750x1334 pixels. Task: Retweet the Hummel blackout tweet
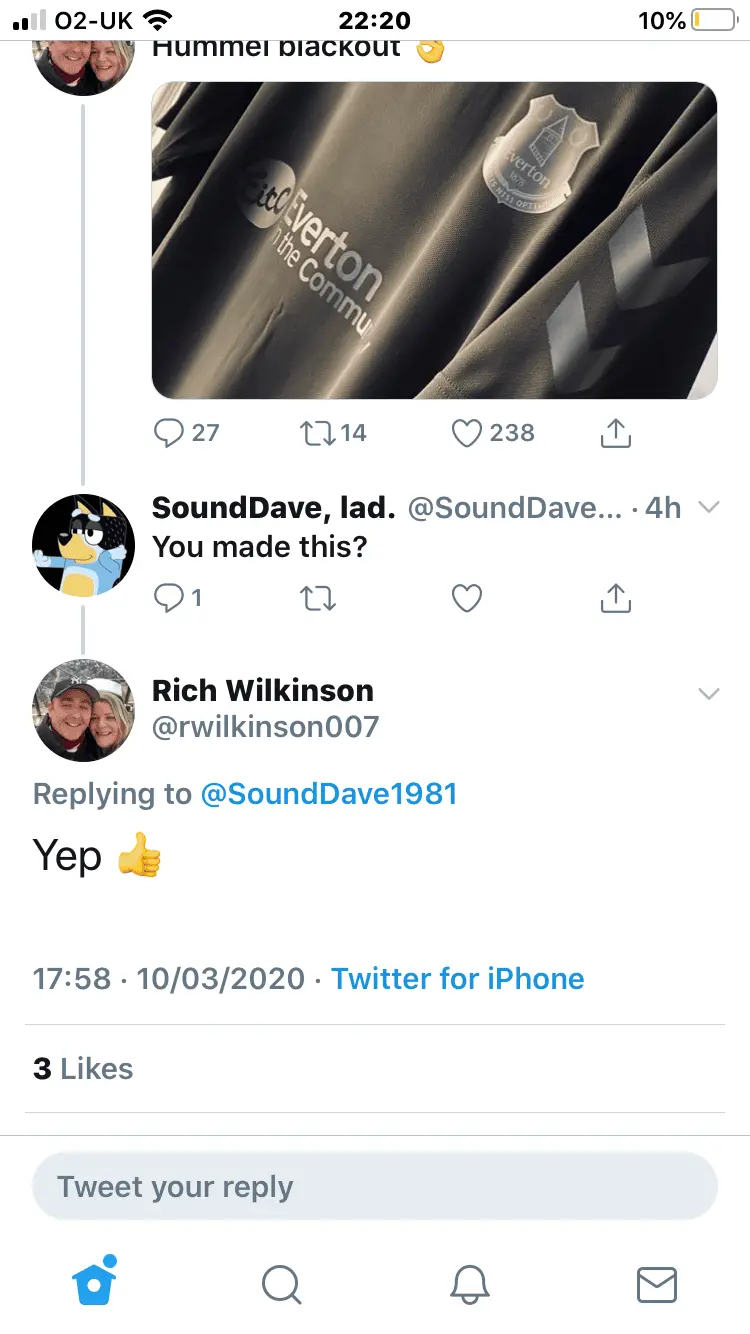point(317,433)
